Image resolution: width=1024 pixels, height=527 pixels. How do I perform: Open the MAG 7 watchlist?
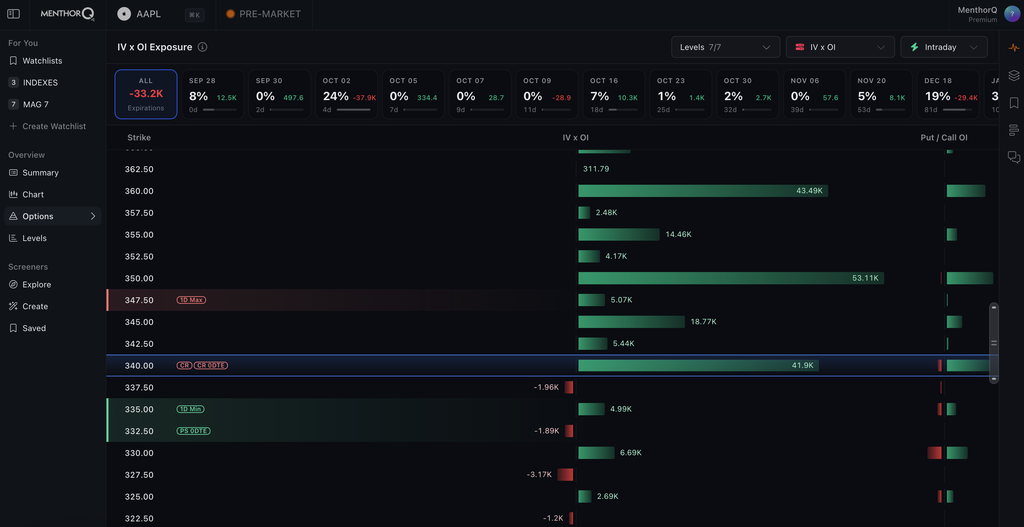click(53, 104)
